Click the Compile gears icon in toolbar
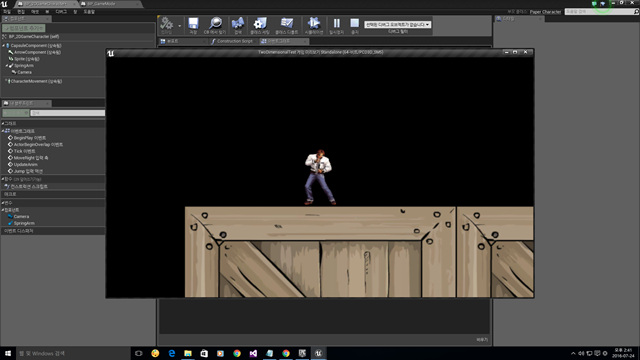 [166, 23]
